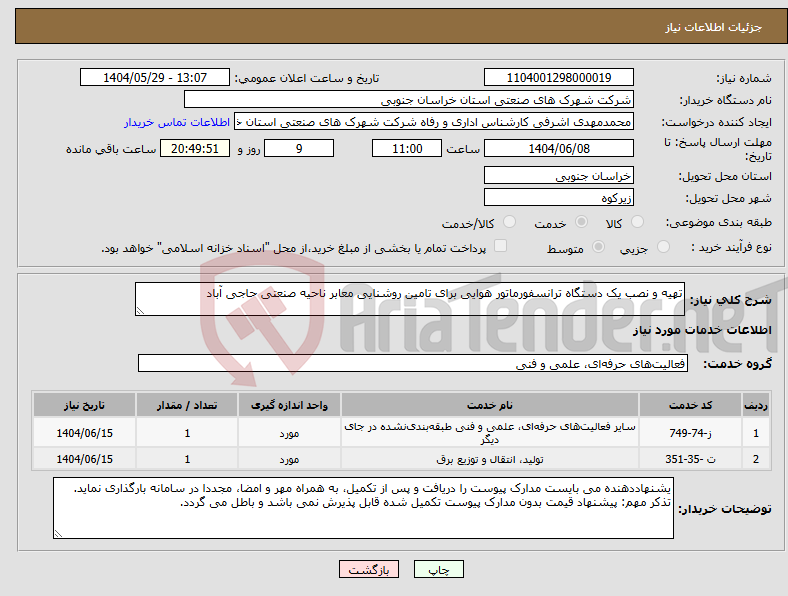The width and height of the screenshot is (788, 596).
Task: Click the row 1 date 1404/06/15
Action: pyautogui.click(x=84, y=433)
